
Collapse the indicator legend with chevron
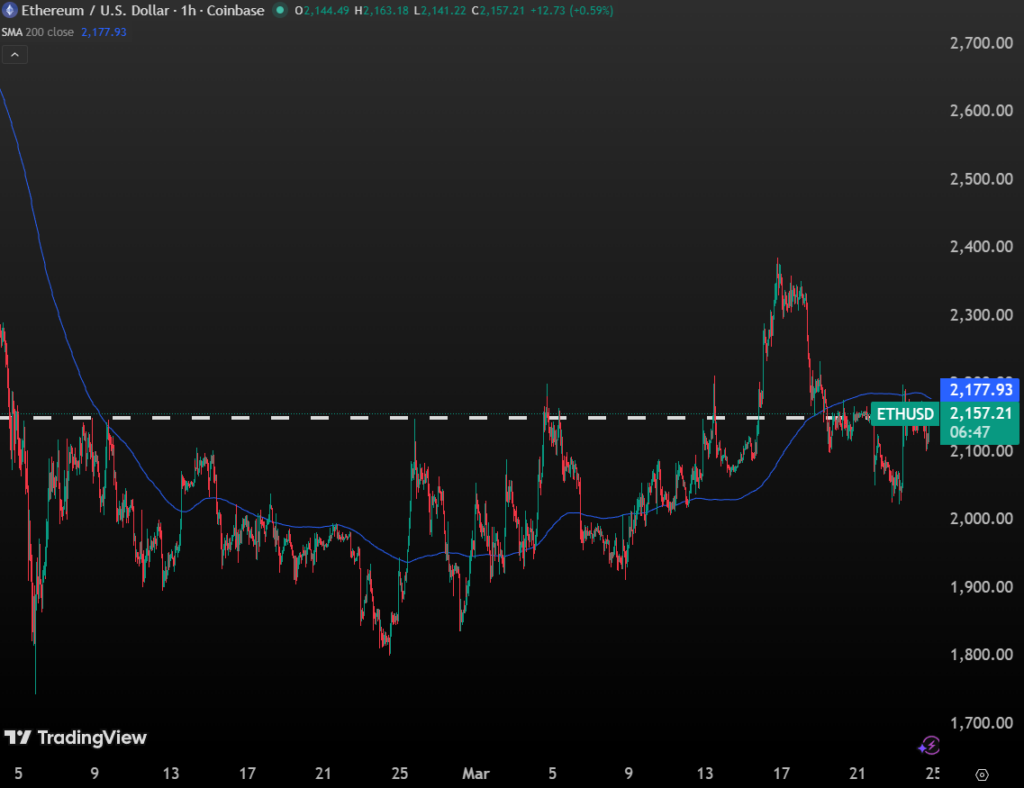tap(14, 55)
